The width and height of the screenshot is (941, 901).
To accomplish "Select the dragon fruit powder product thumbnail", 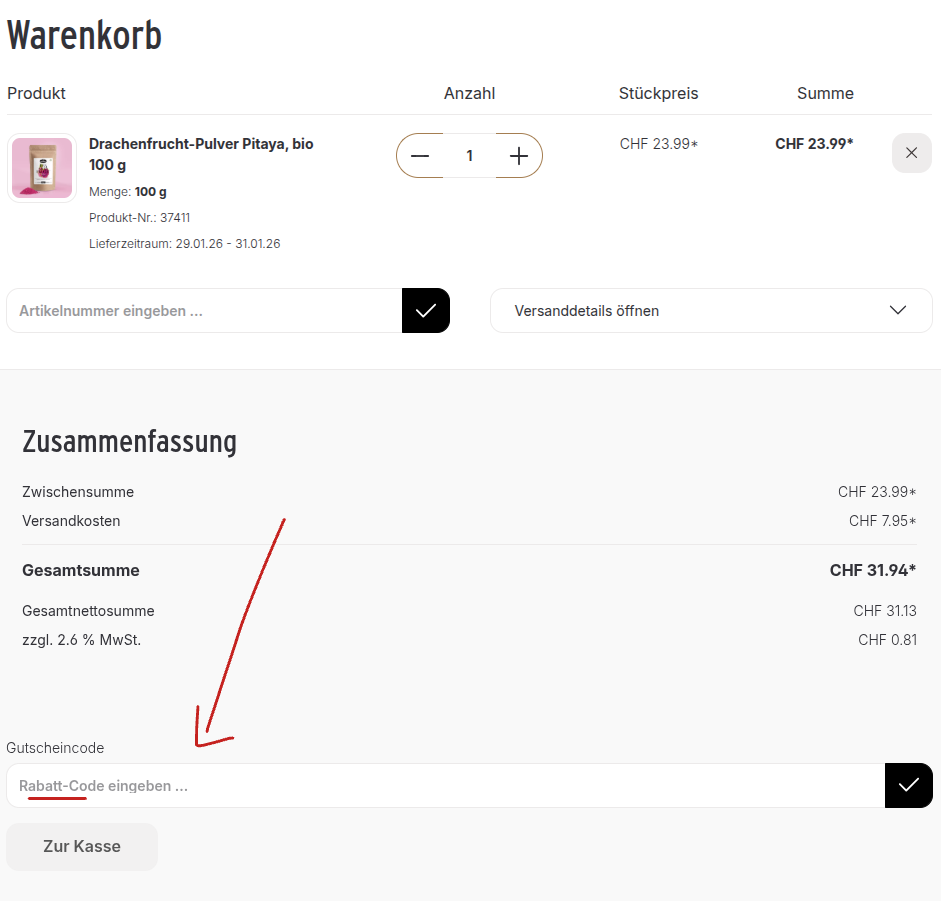I will (x=41, y=167).
